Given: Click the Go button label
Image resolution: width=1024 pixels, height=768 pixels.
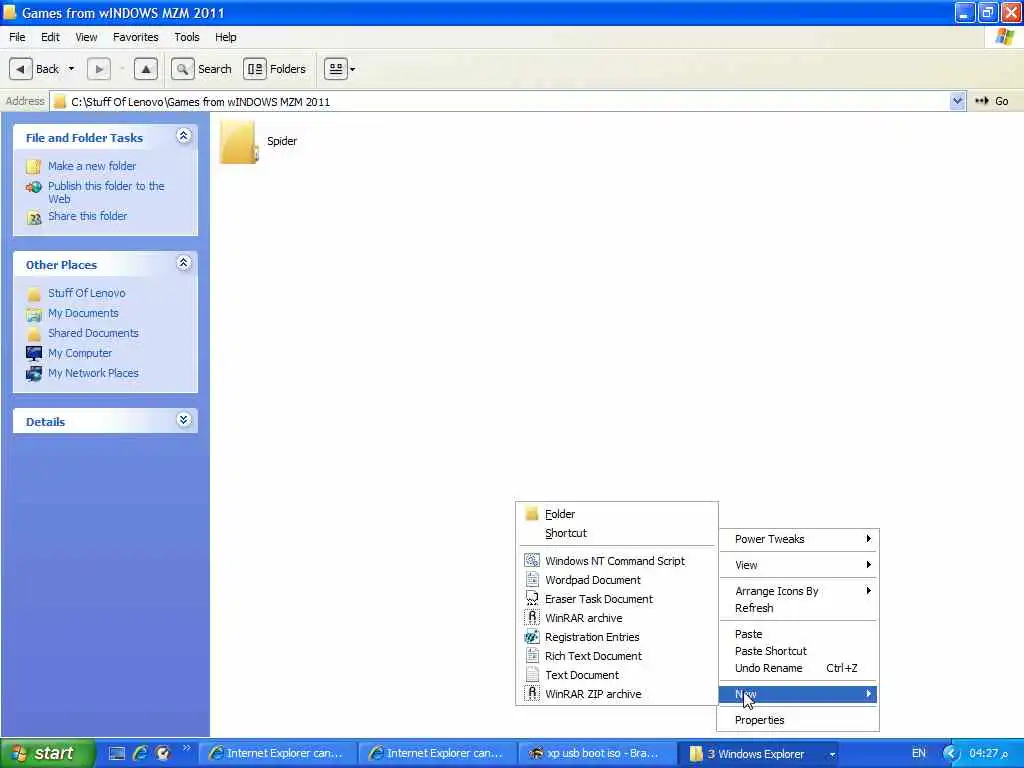Looking at the screenshot, I should click(1002, 101).
